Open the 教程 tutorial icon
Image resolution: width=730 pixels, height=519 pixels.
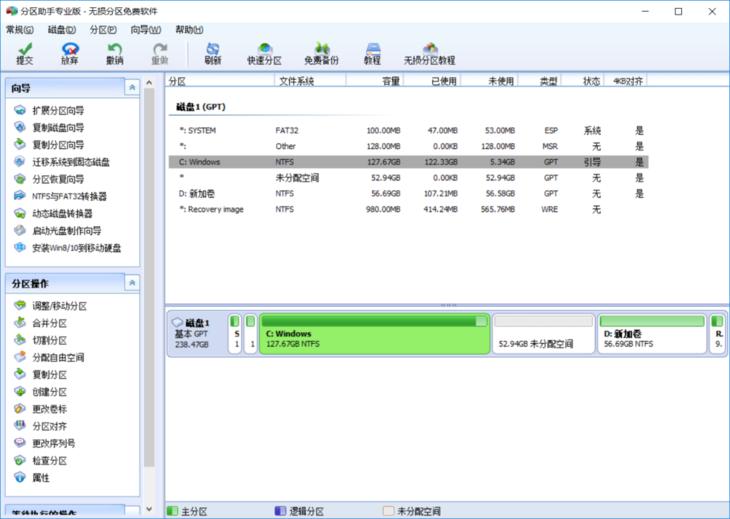pos(372,54)
